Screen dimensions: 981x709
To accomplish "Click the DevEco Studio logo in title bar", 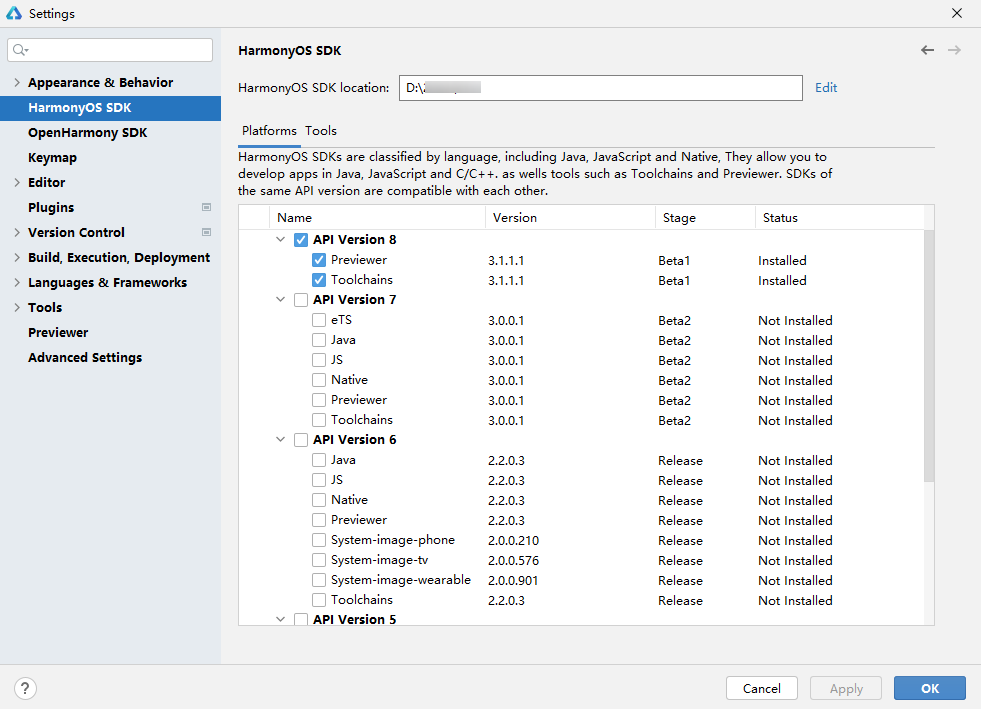I will [14, 13].
